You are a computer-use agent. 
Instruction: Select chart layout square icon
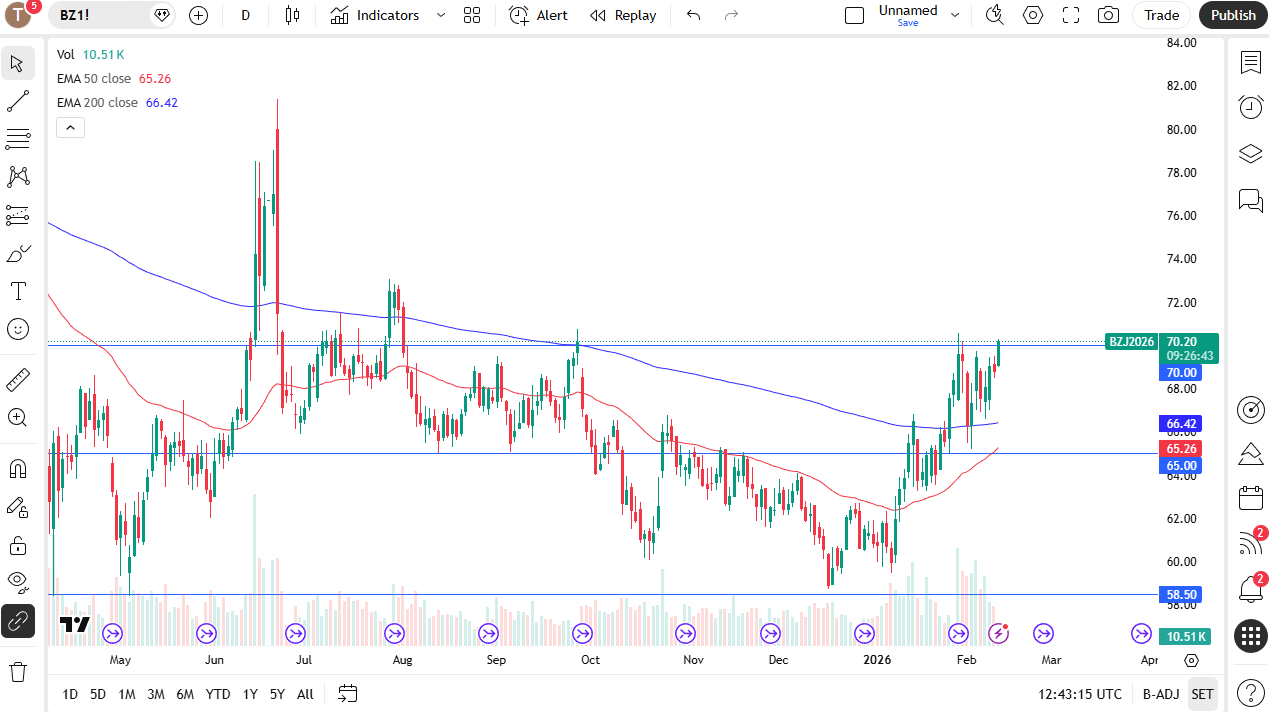tap(854, 15)
